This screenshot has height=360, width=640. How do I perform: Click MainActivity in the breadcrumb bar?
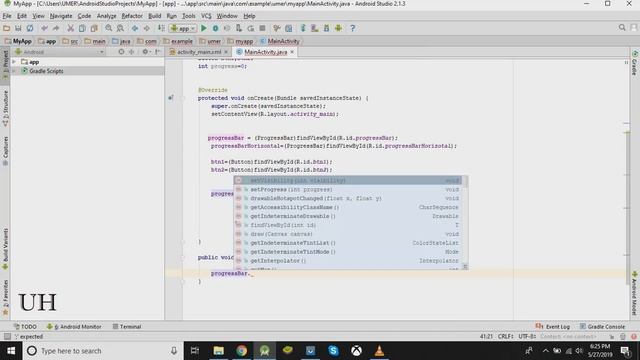pos(283,41)
